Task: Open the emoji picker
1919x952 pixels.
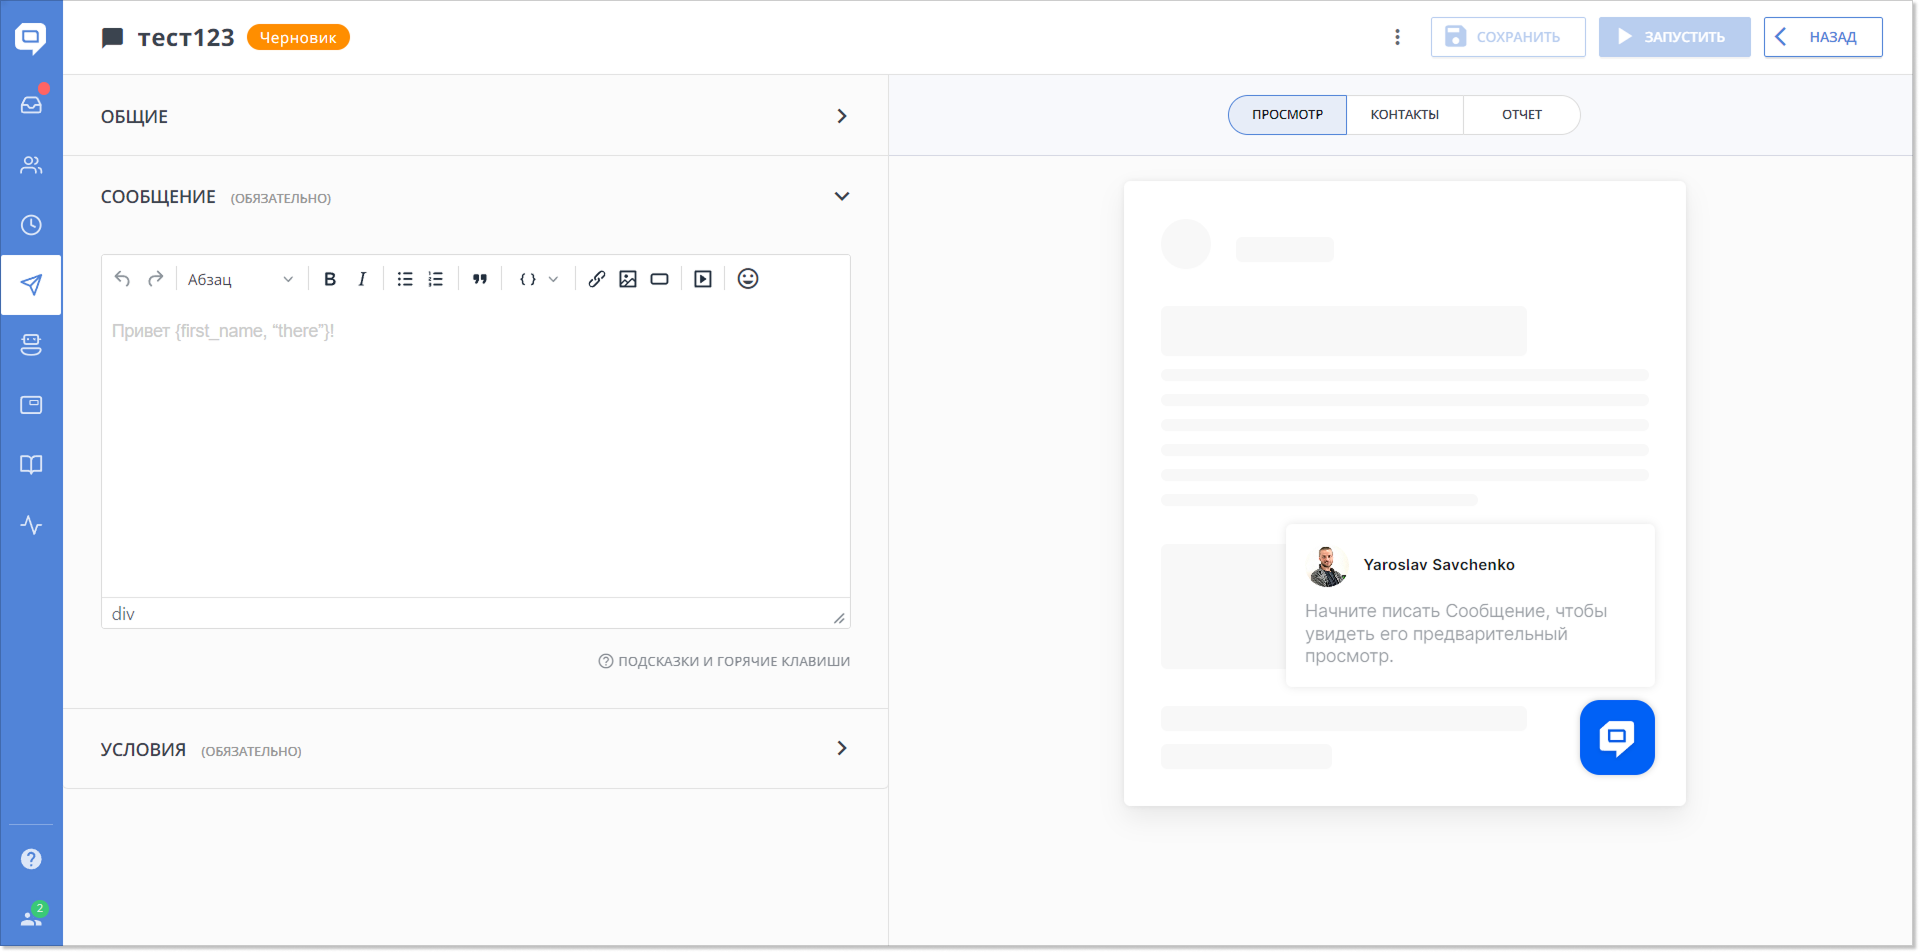Action: coord(748,279)
